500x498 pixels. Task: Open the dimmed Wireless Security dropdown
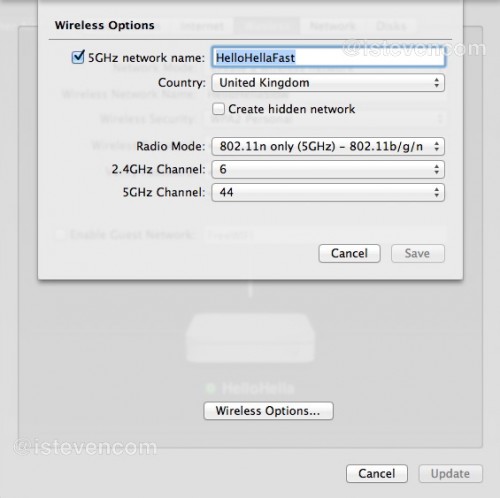coord(324,119)
